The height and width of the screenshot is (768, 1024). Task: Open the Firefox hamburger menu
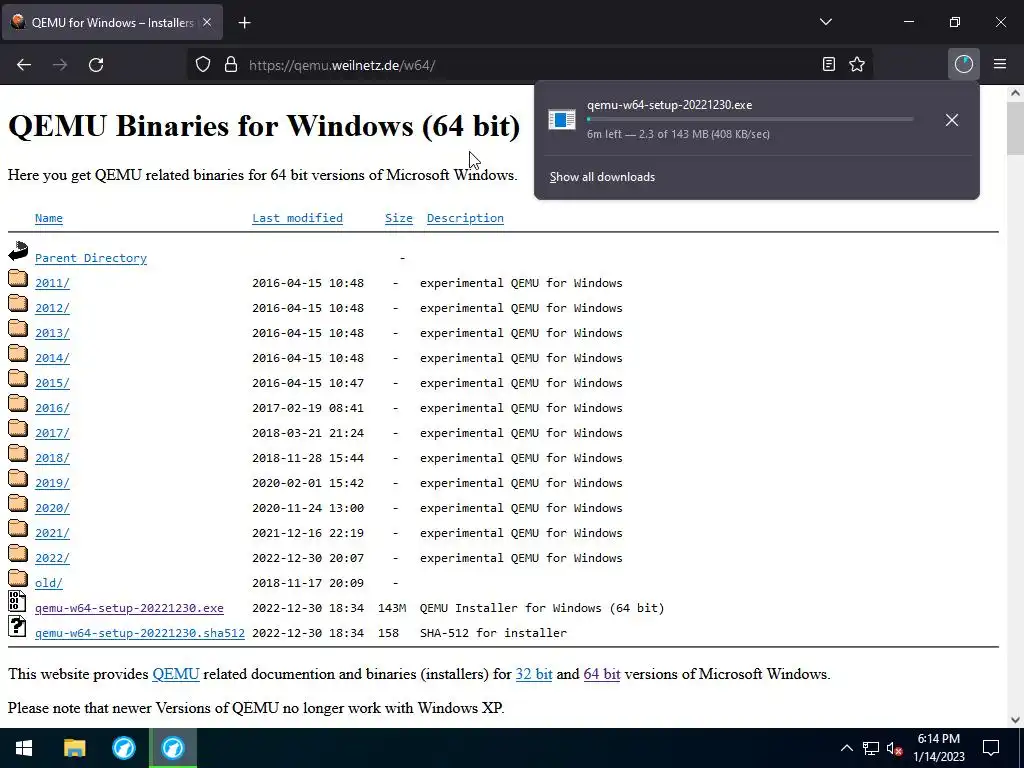click(x=1000, y=64)
